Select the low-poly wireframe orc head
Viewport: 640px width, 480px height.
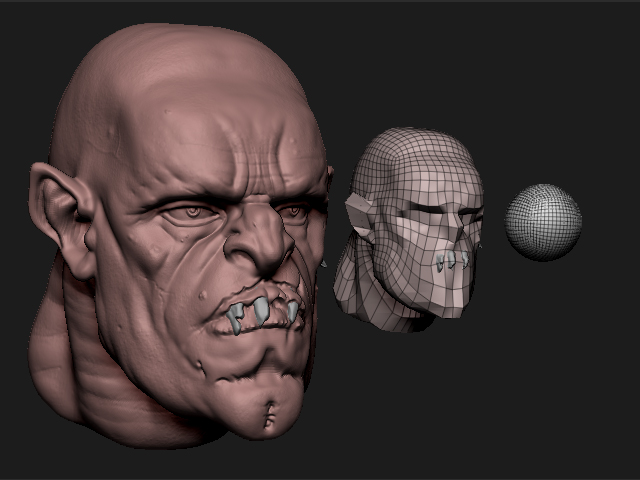pos(409,229)
